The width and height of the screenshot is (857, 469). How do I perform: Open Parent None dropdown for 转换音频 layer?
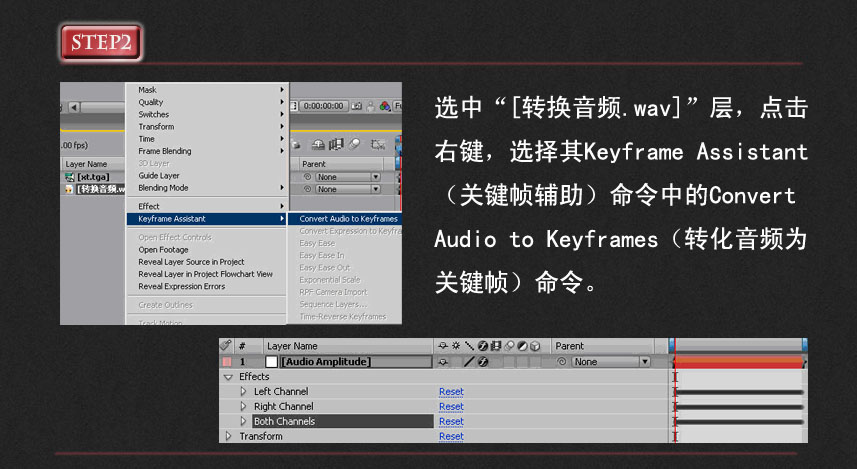[x=348, y=189]
